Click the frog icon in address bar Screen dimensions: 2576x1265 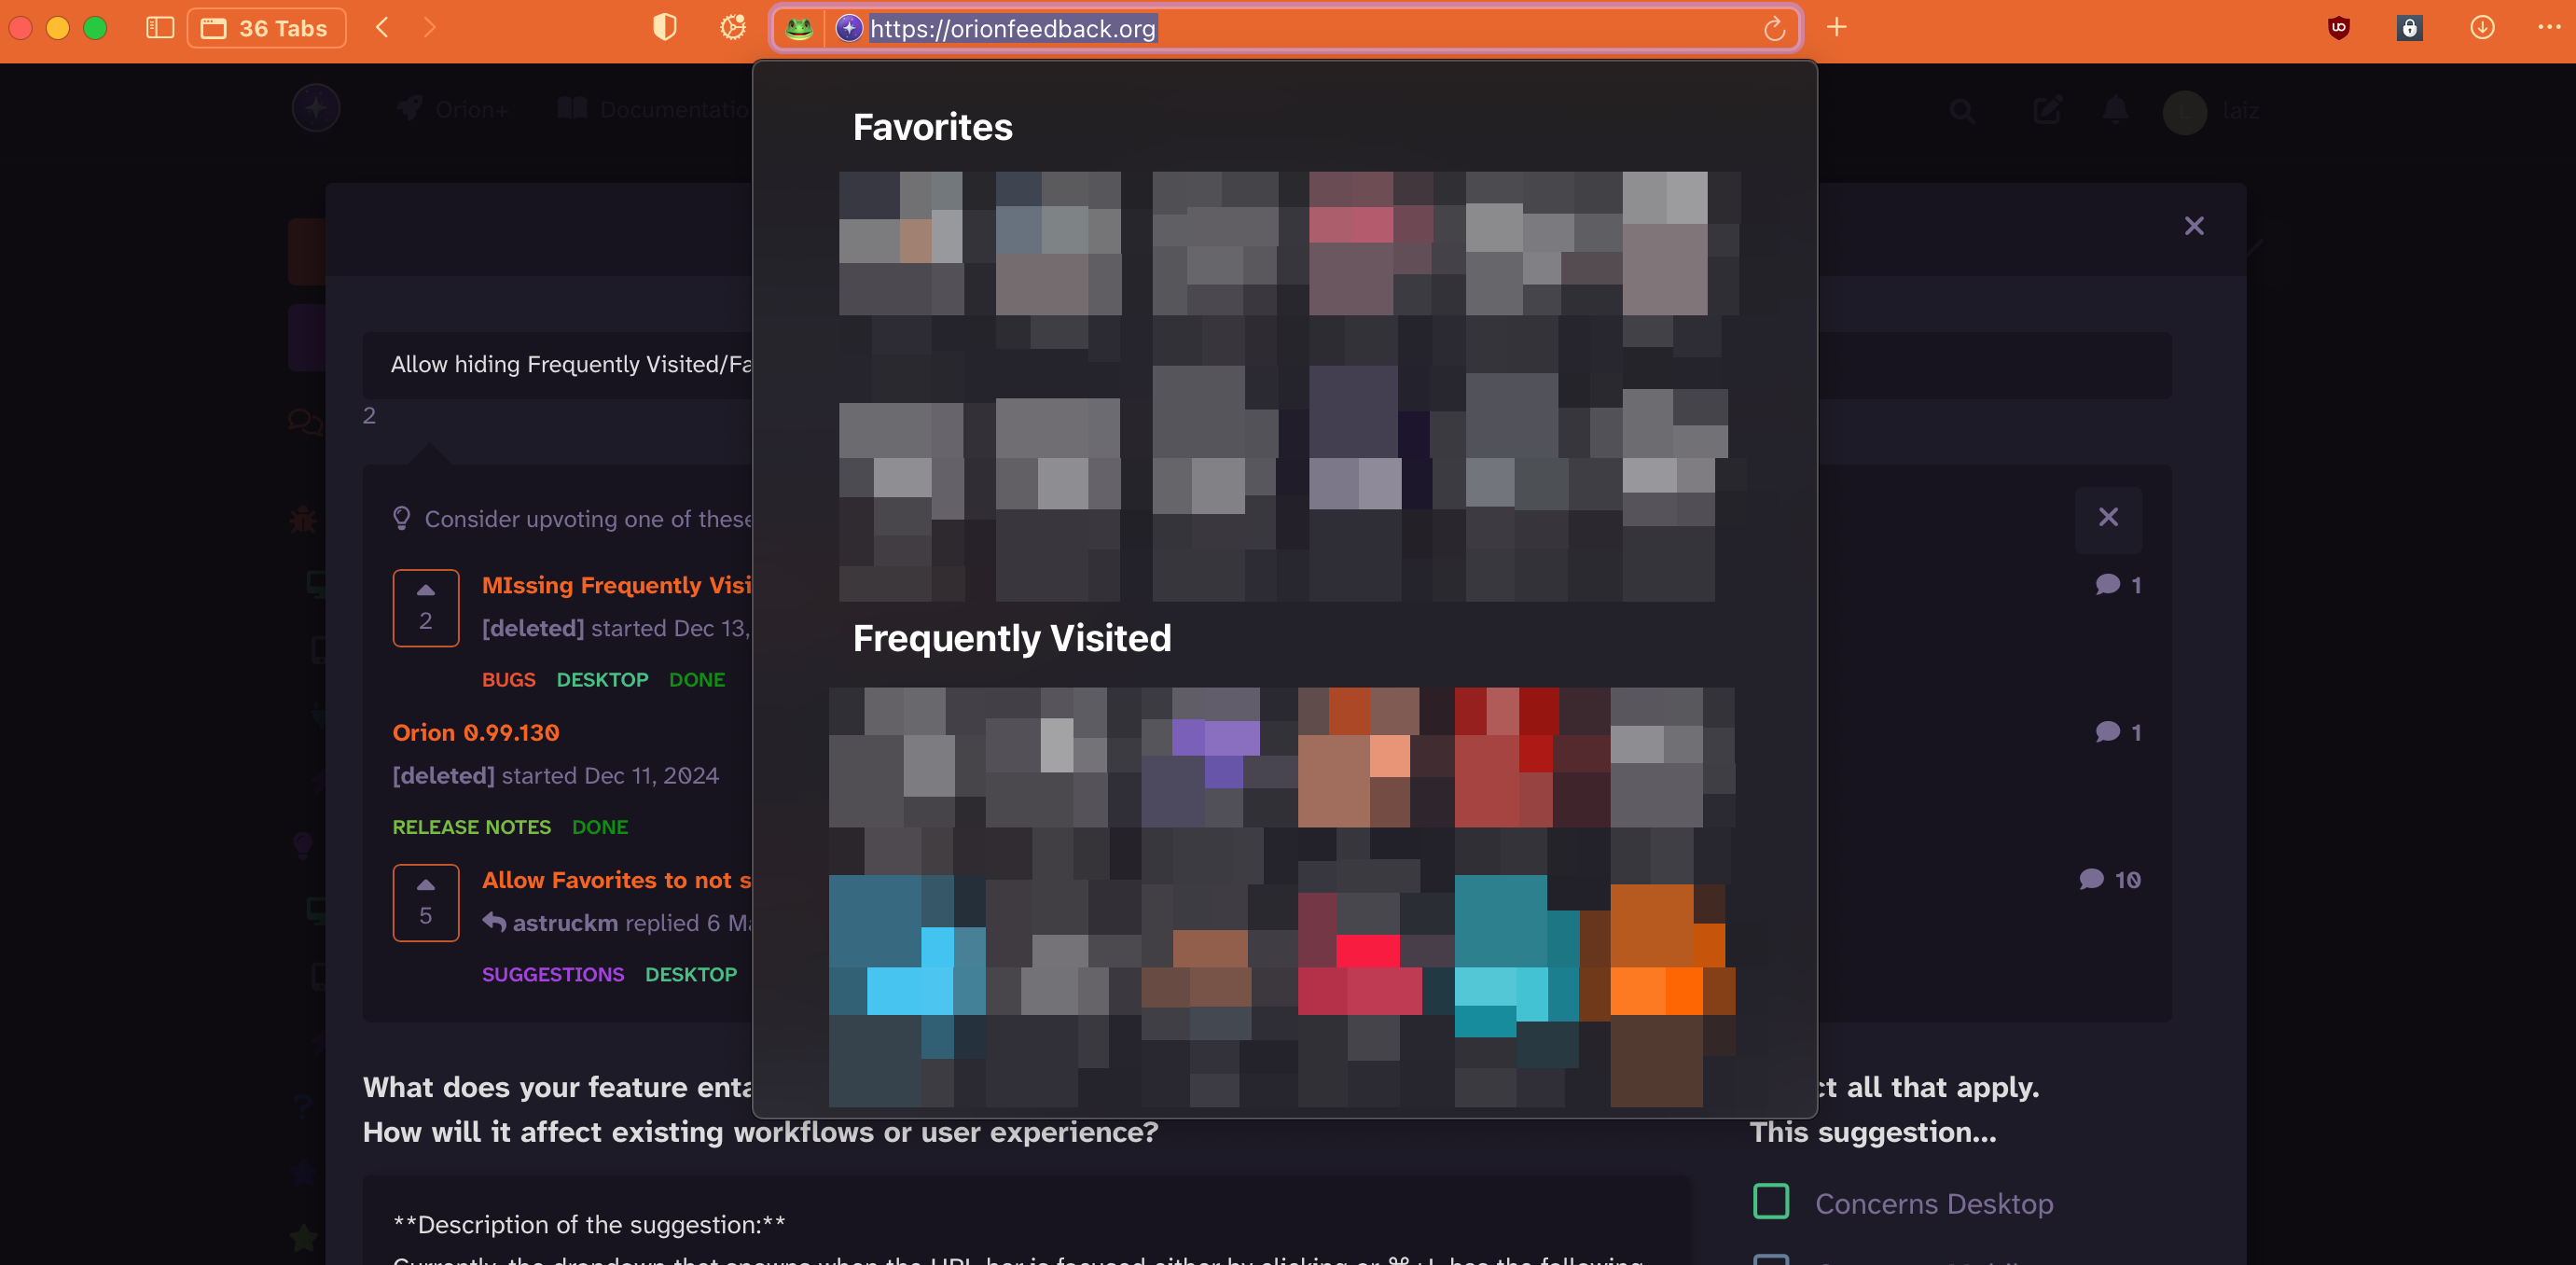pyautogui.click(x=798, y=28)
